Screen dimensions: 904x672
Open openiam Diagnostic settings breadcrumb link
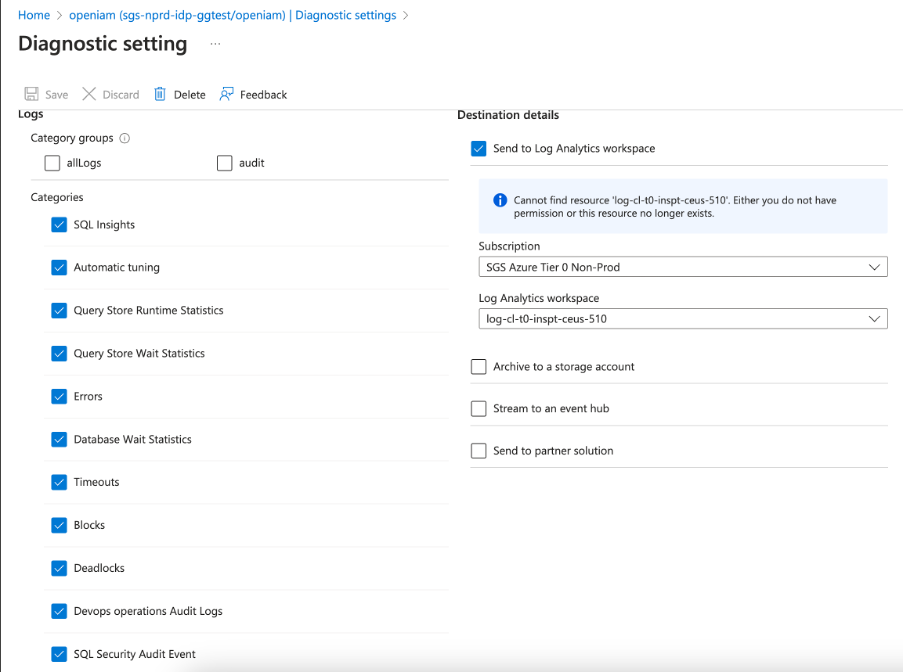coord(232,15)
